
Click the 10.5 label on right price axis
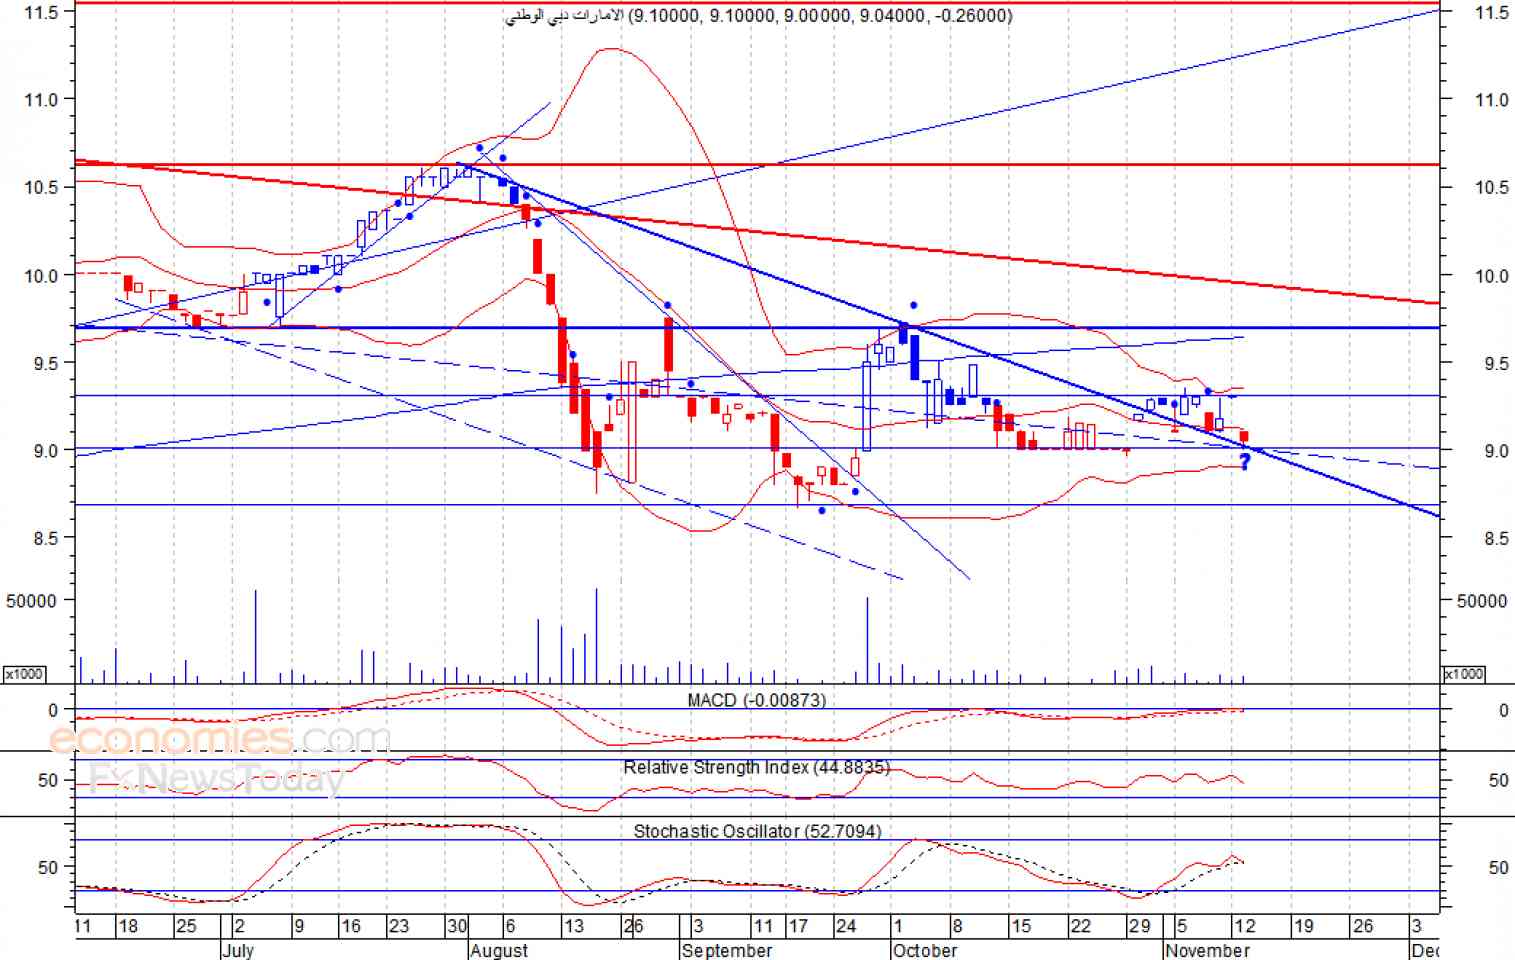tap(1492, 188)
